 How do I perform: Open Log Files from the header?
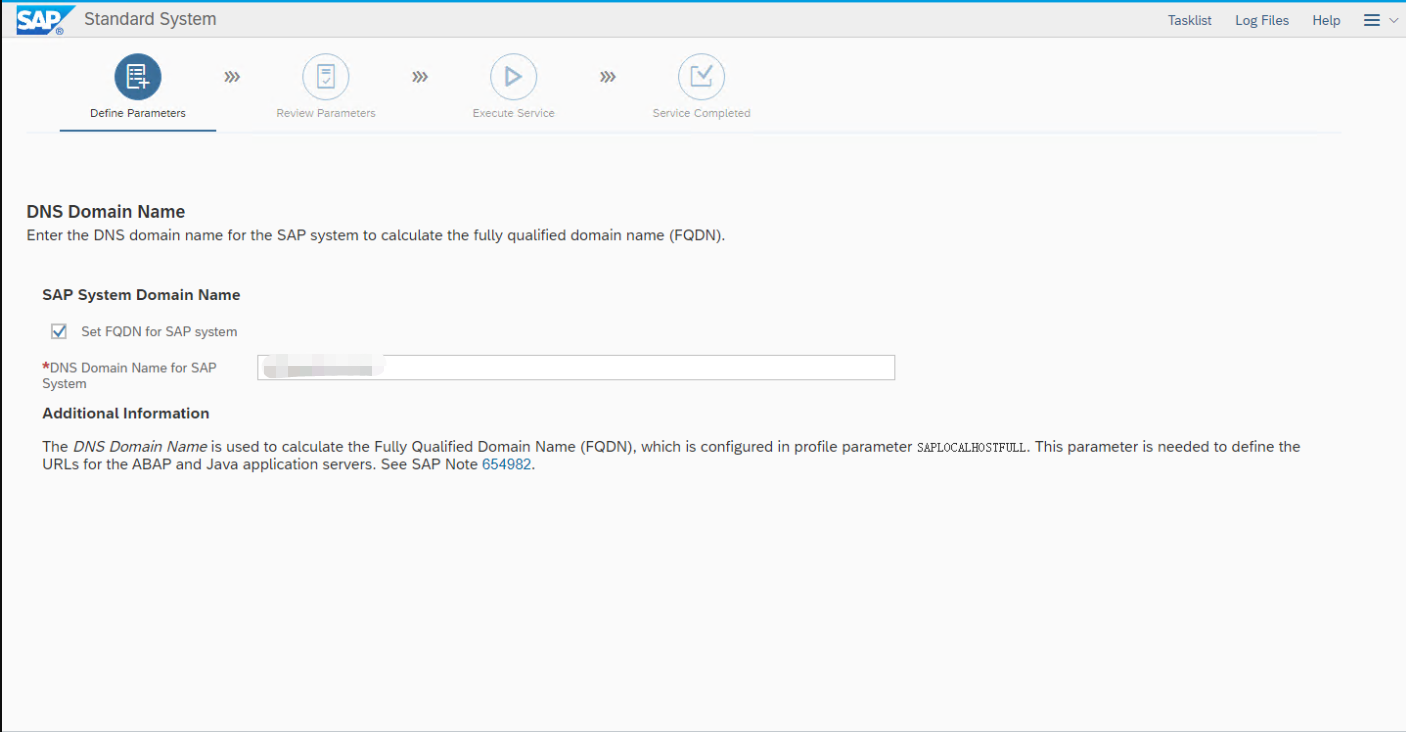pos(1261,20)
